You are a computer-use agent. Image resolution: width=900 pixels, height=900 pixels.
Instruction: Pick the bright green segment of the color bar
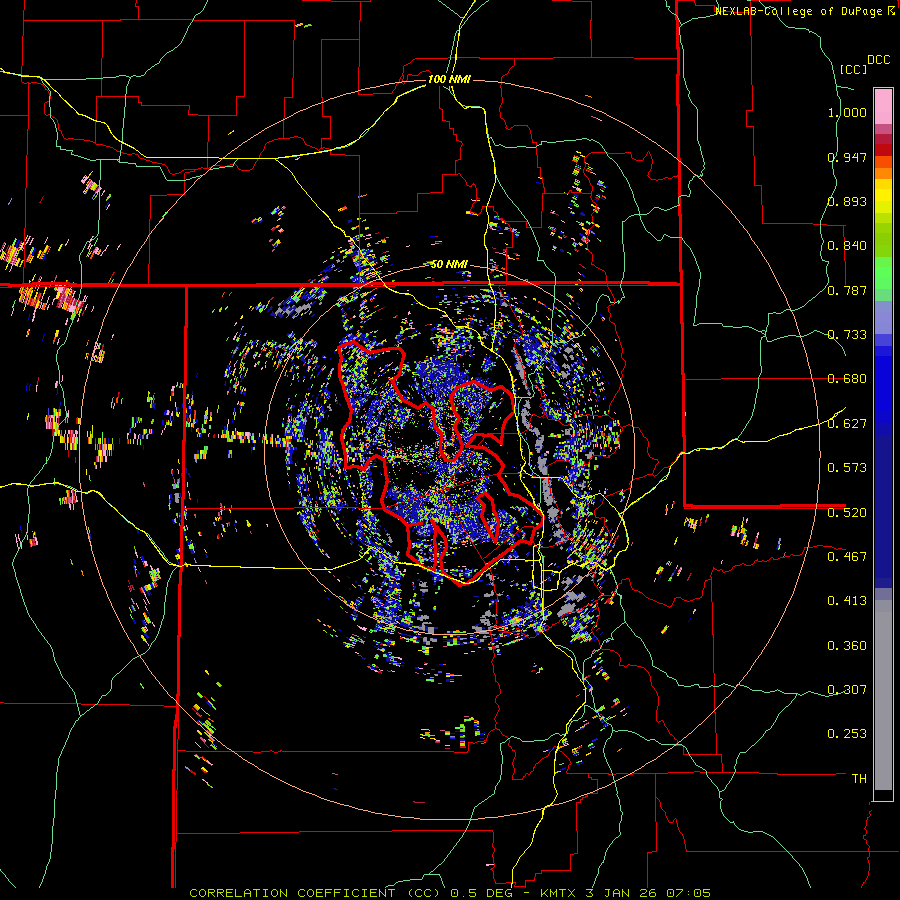point(883,273)
